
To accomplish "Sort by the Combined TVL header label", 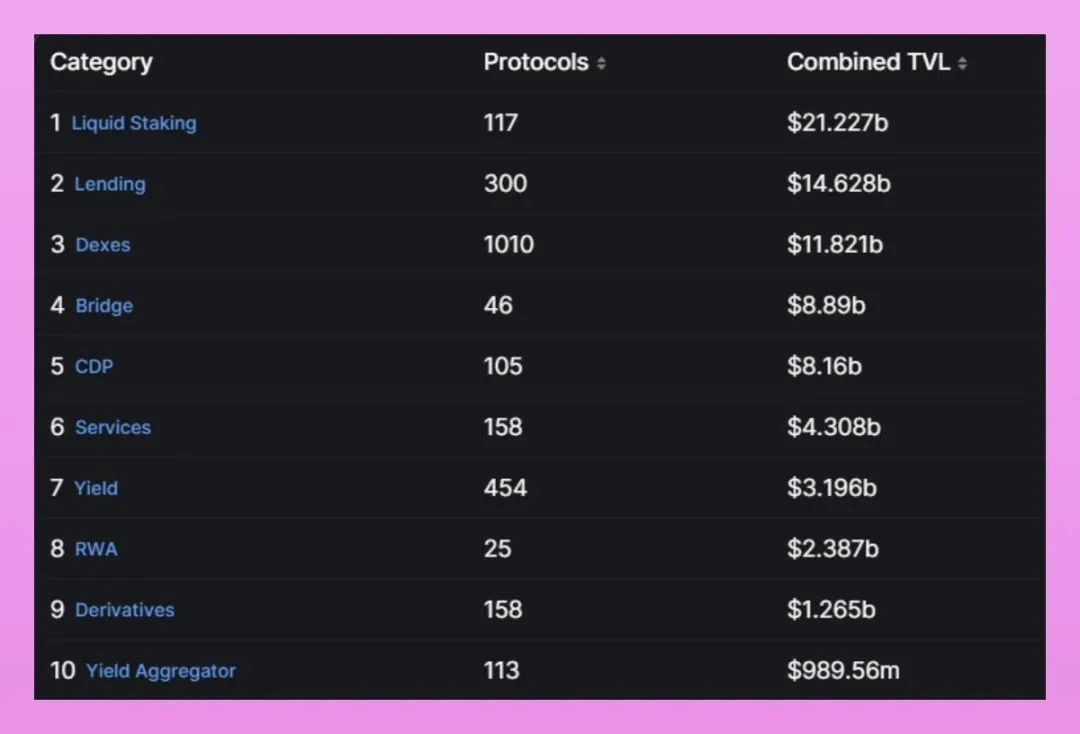I will tap(868, 62).
